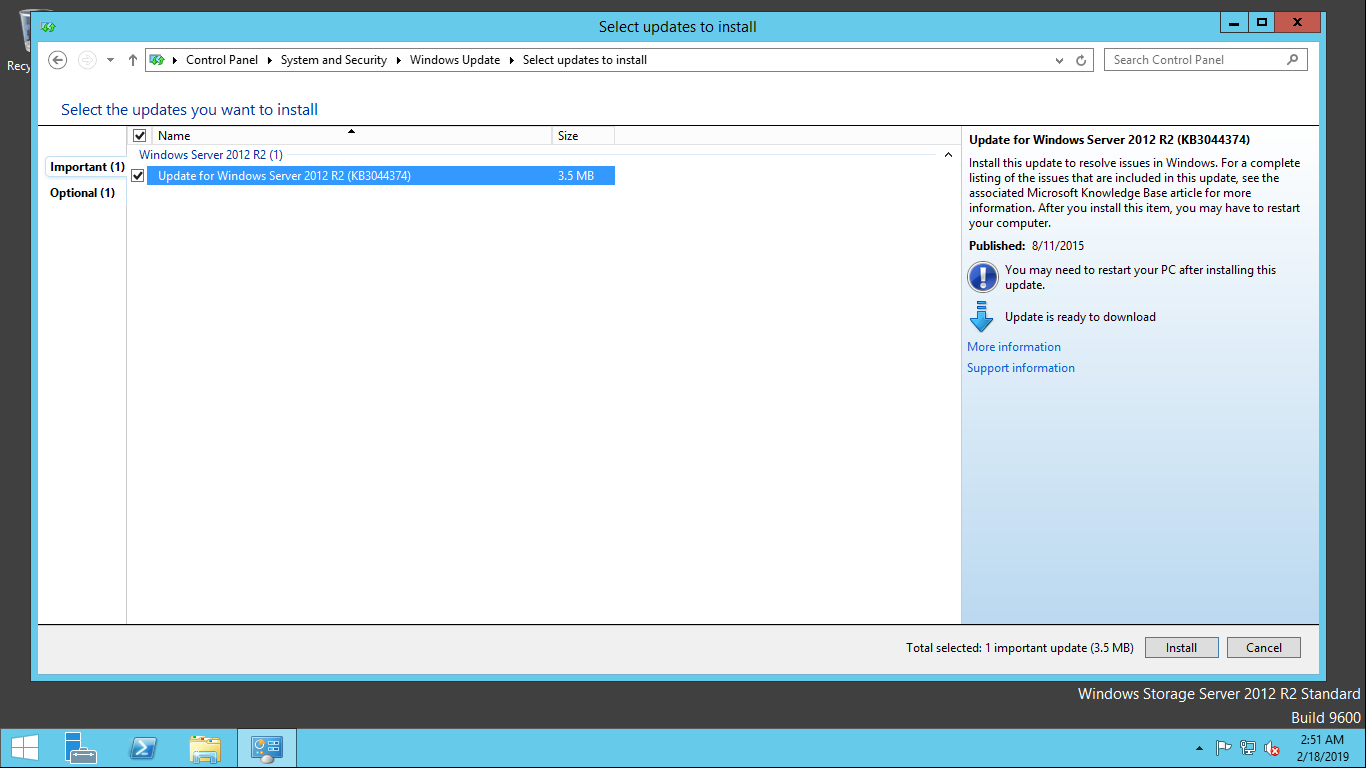Viewport: 1366px width, 768px height.
Task: Open the taskbar clock and date
Action: pyautogui.click(x=1322, y=748)
